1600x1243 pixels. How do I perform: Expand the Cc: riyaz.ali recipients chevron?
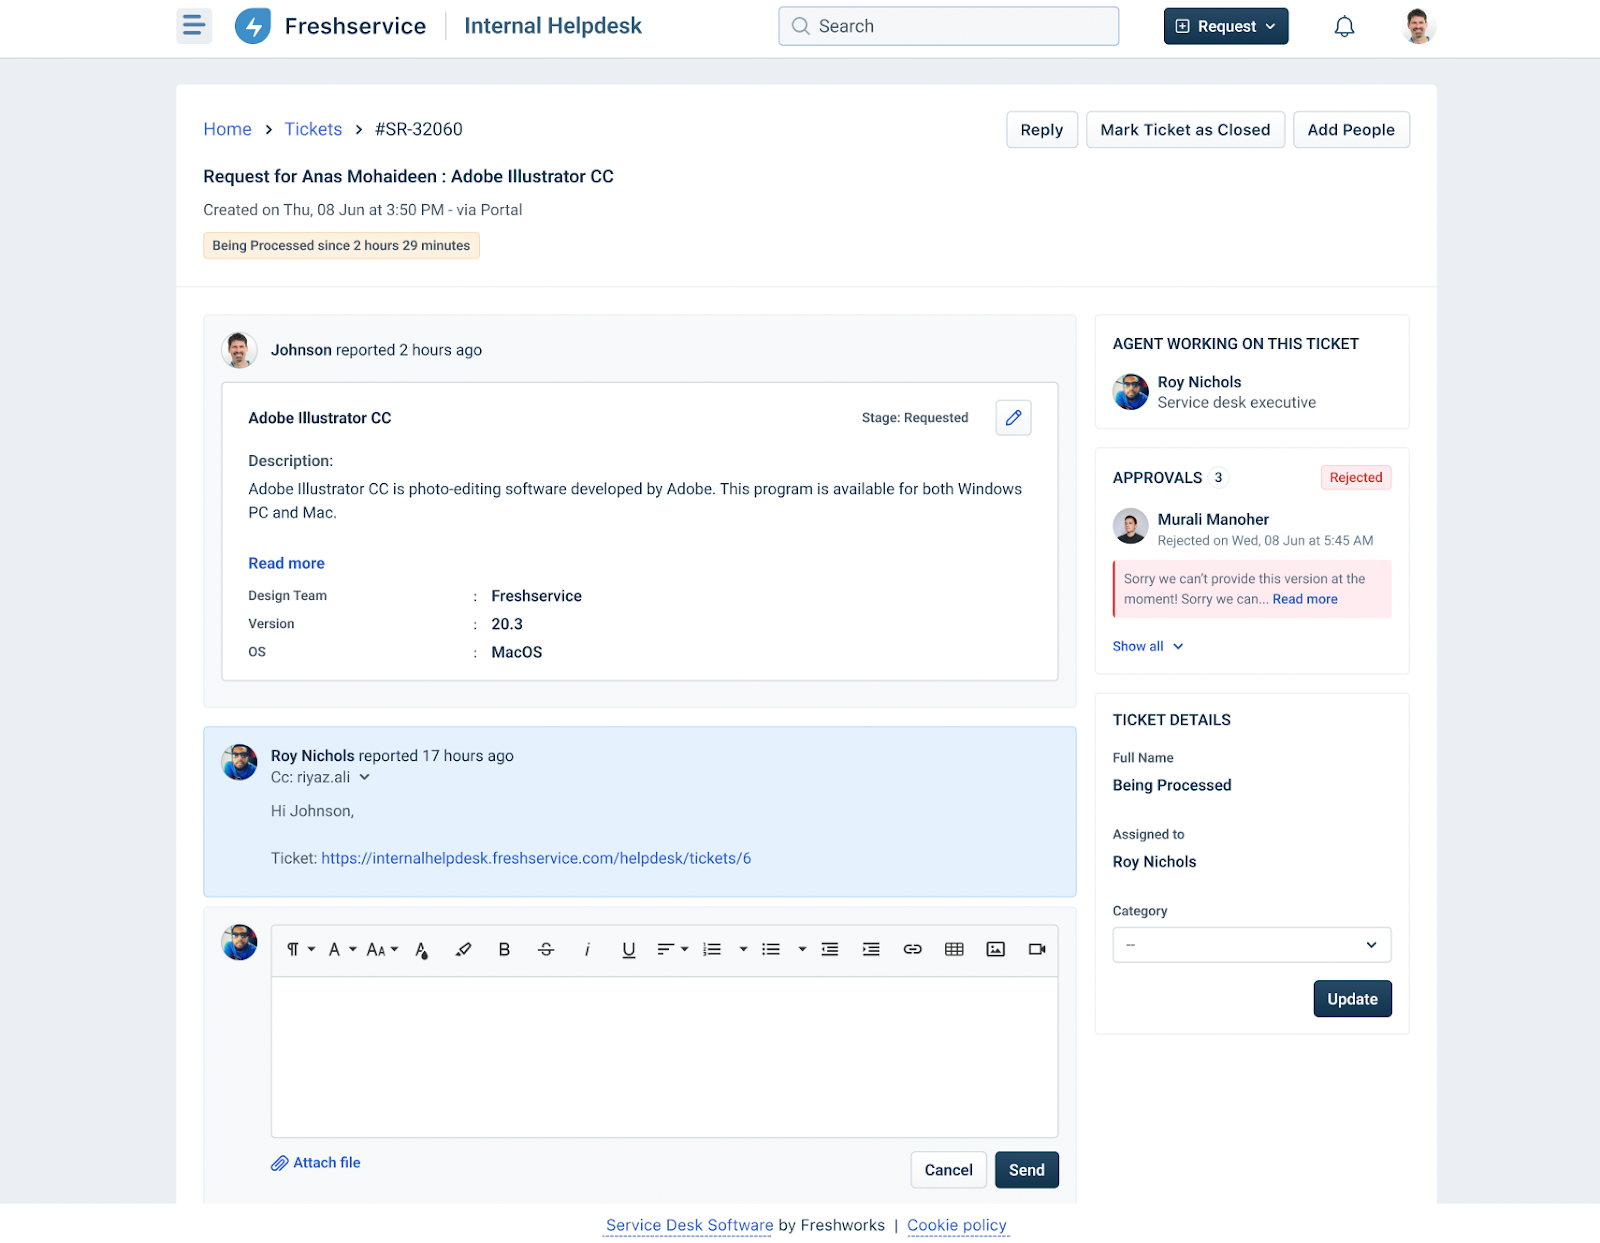[x=365, y=777]
